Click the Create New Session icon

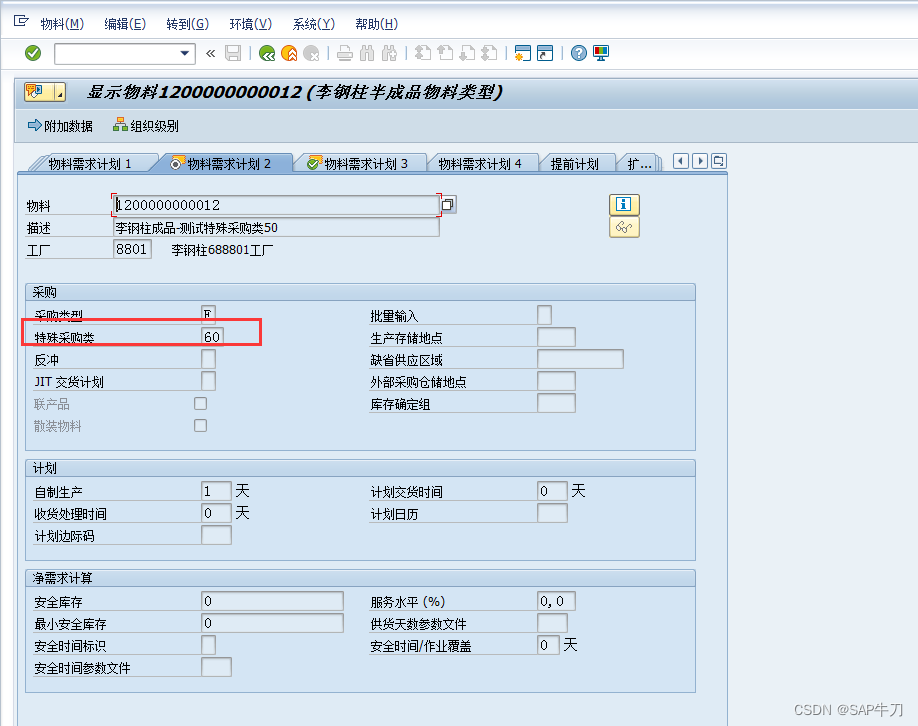(x=522, y=53)
